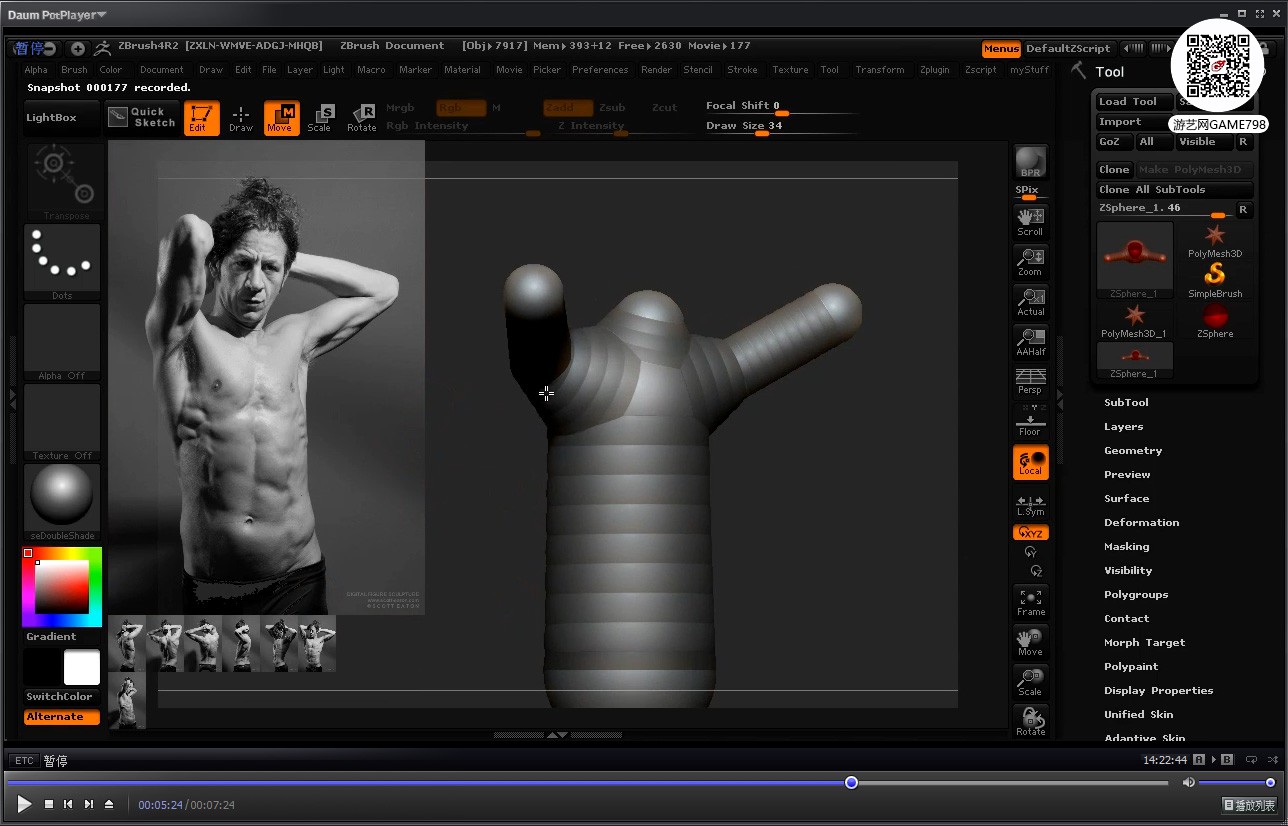The image size is (1288, 826).
Task: Select the ZSphere tool thumbnail
Action: click(x=1215, y=320)
